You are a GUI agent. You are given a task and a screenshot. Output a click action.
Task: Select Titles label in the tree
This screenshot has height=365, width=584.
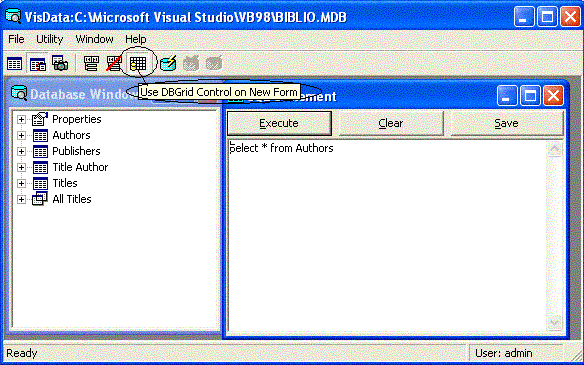pyautogui.click(x=65, y=183)
